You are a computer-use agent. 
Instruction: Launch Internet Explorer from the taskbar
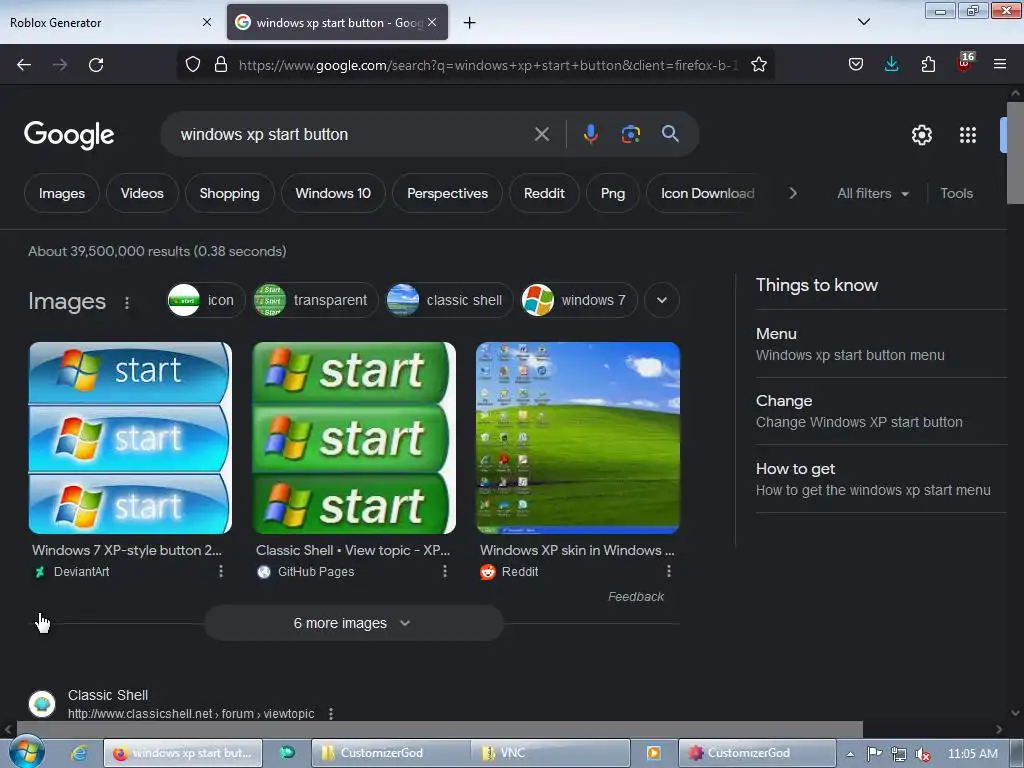pos(79,753)
